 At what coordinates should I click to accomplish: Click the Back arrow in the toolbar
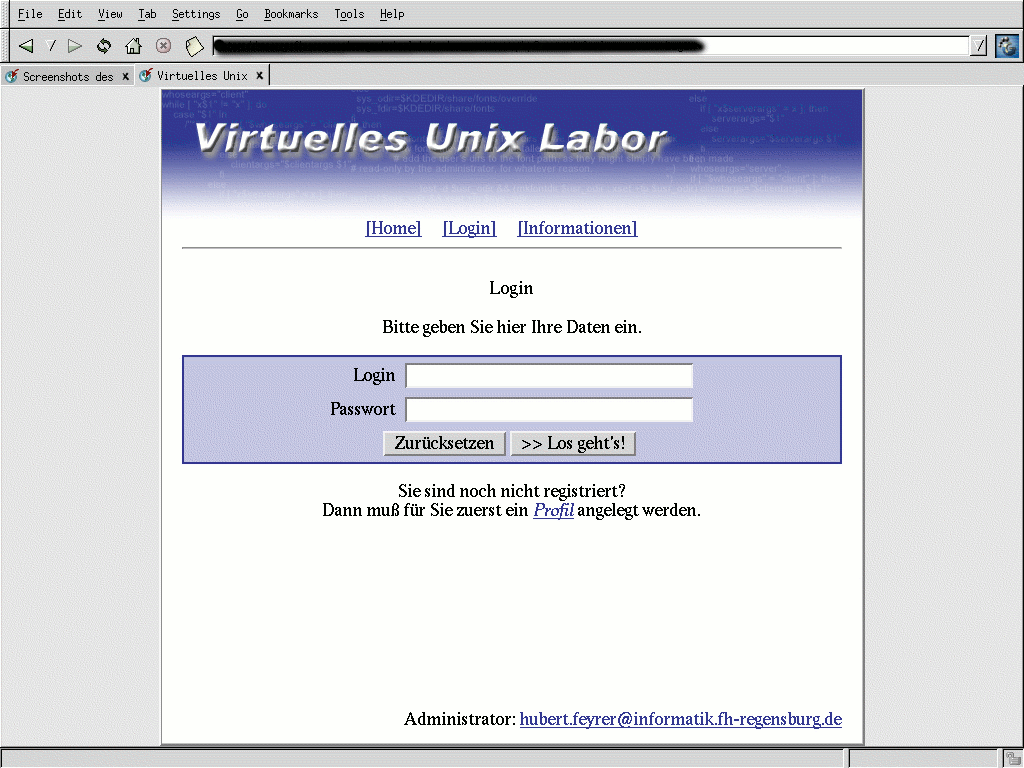[x=27, y=46]
